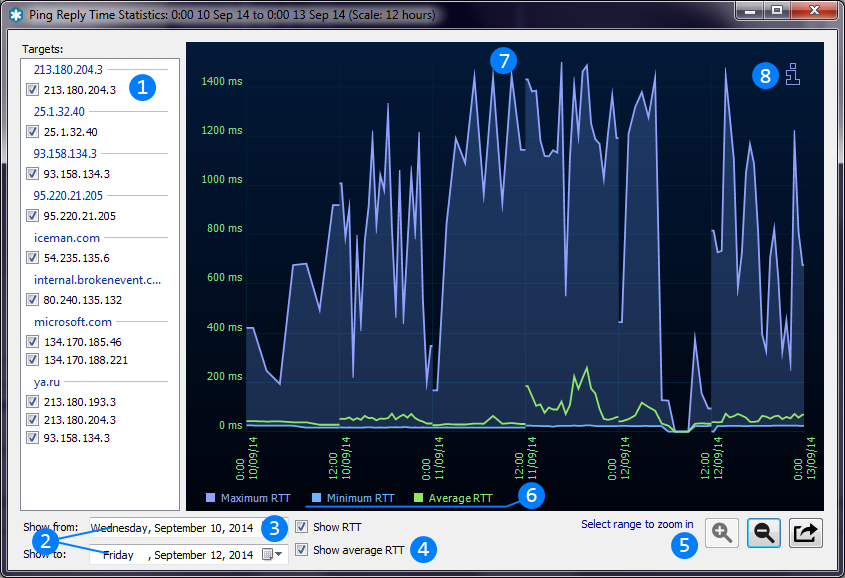Toggle the Show RTT checkbox

click(302, 527)
